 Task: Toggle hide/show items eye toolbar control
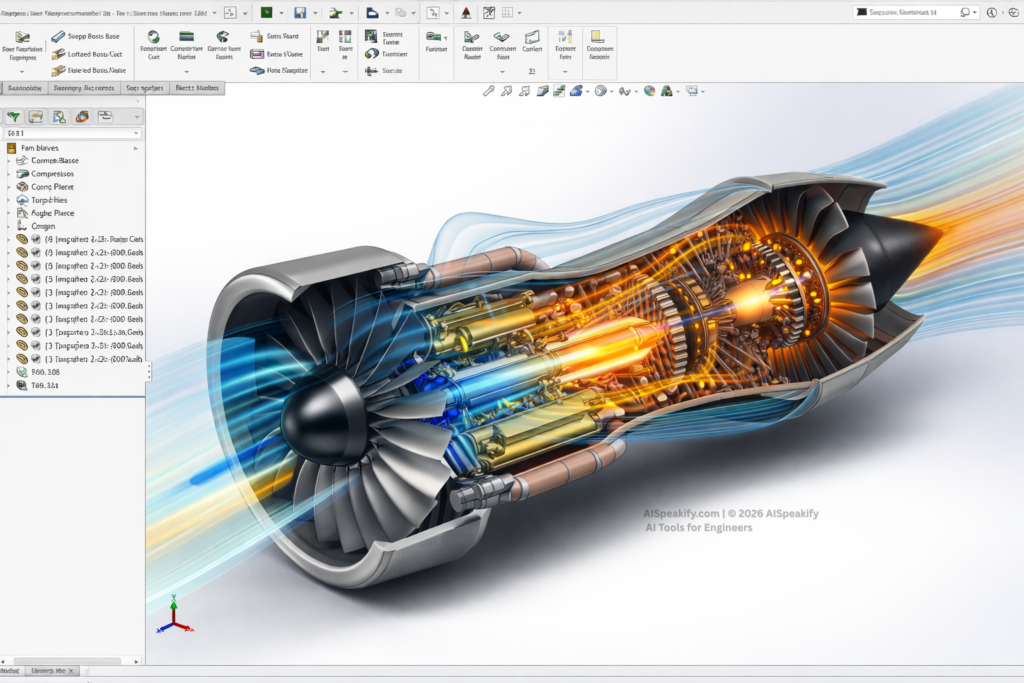(626, 90)
